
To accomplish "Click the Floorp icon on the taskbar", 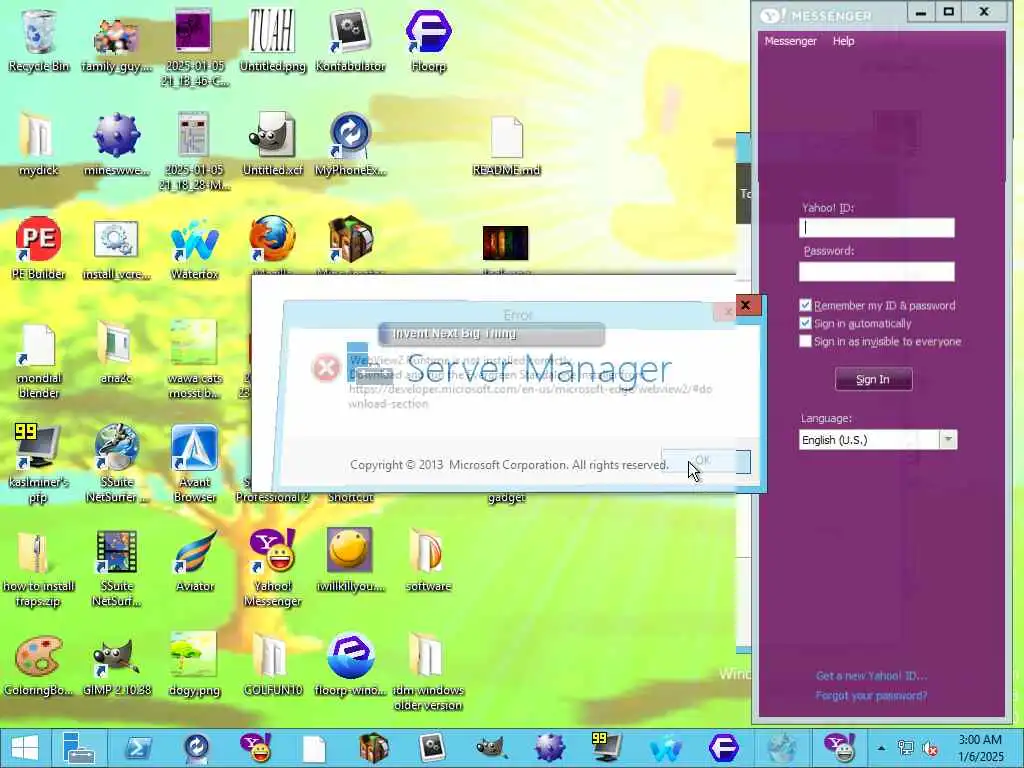I will coord(723,748).
